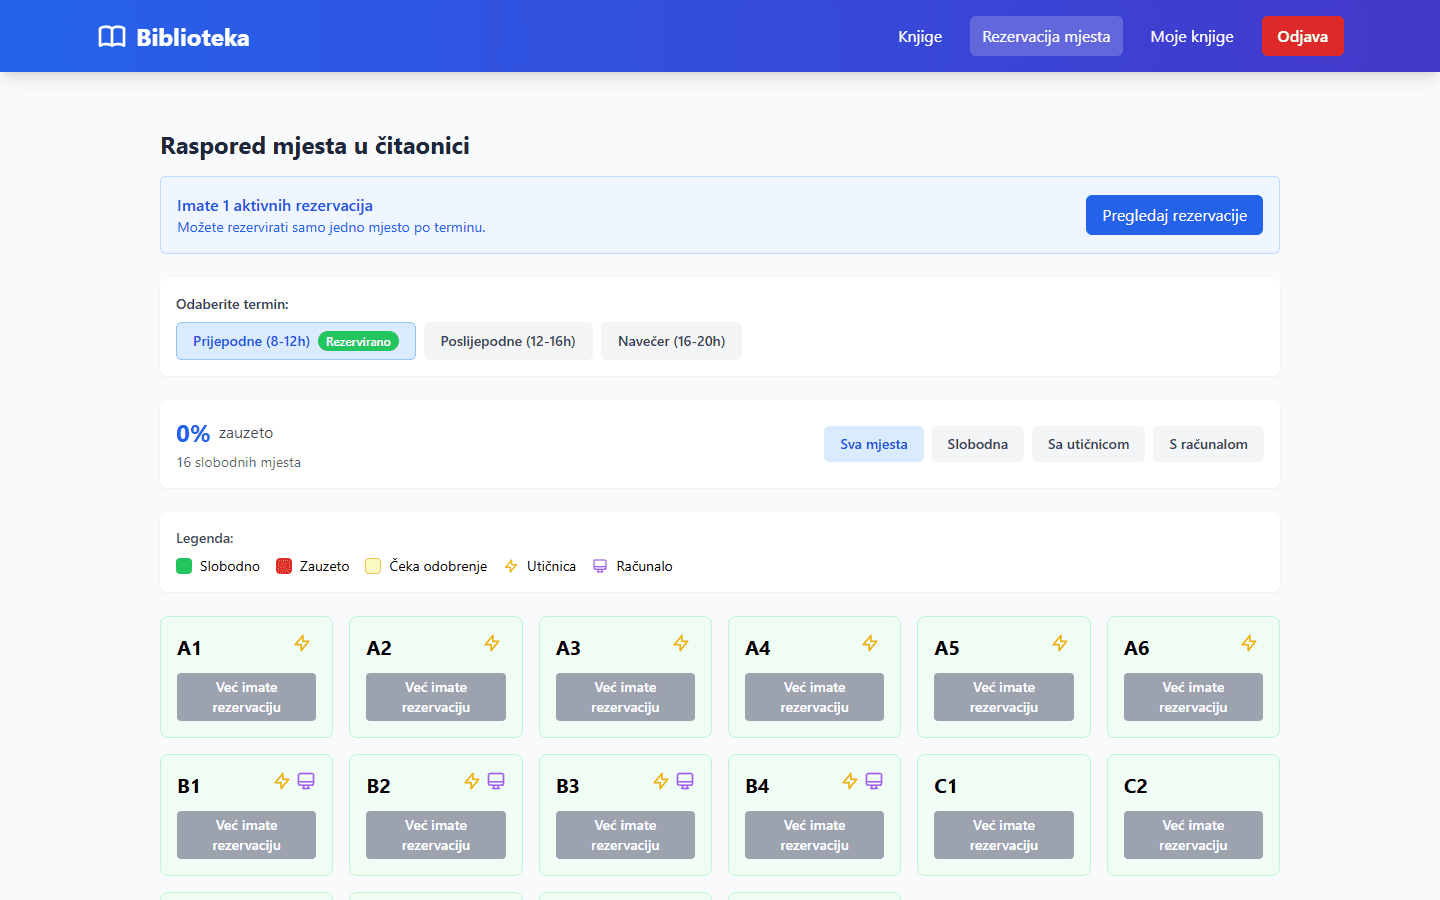
Task: Click the reservation button on seat B4
Action: click(x=814, y=835)
